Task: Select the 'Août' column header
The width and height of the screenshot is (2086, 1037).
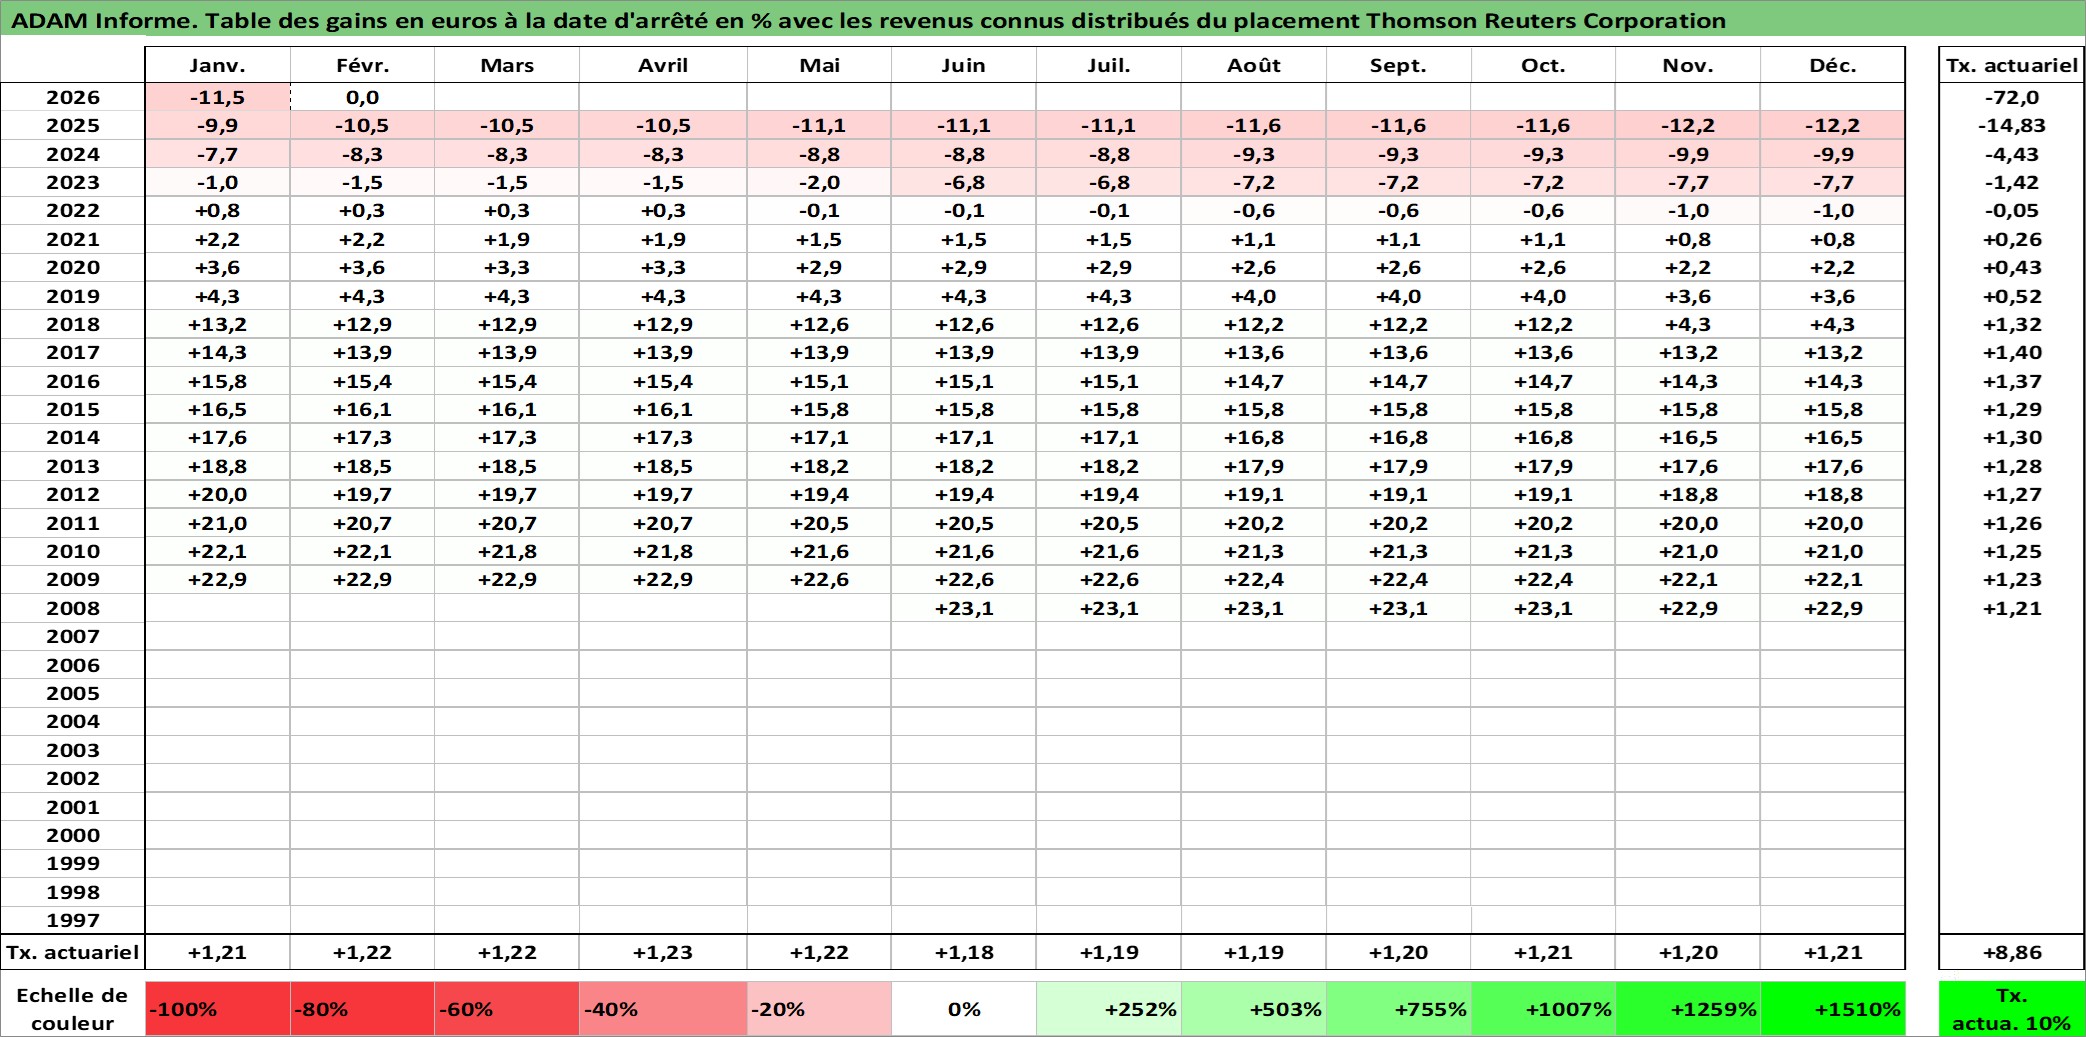Action: [x=1254, y=65]
